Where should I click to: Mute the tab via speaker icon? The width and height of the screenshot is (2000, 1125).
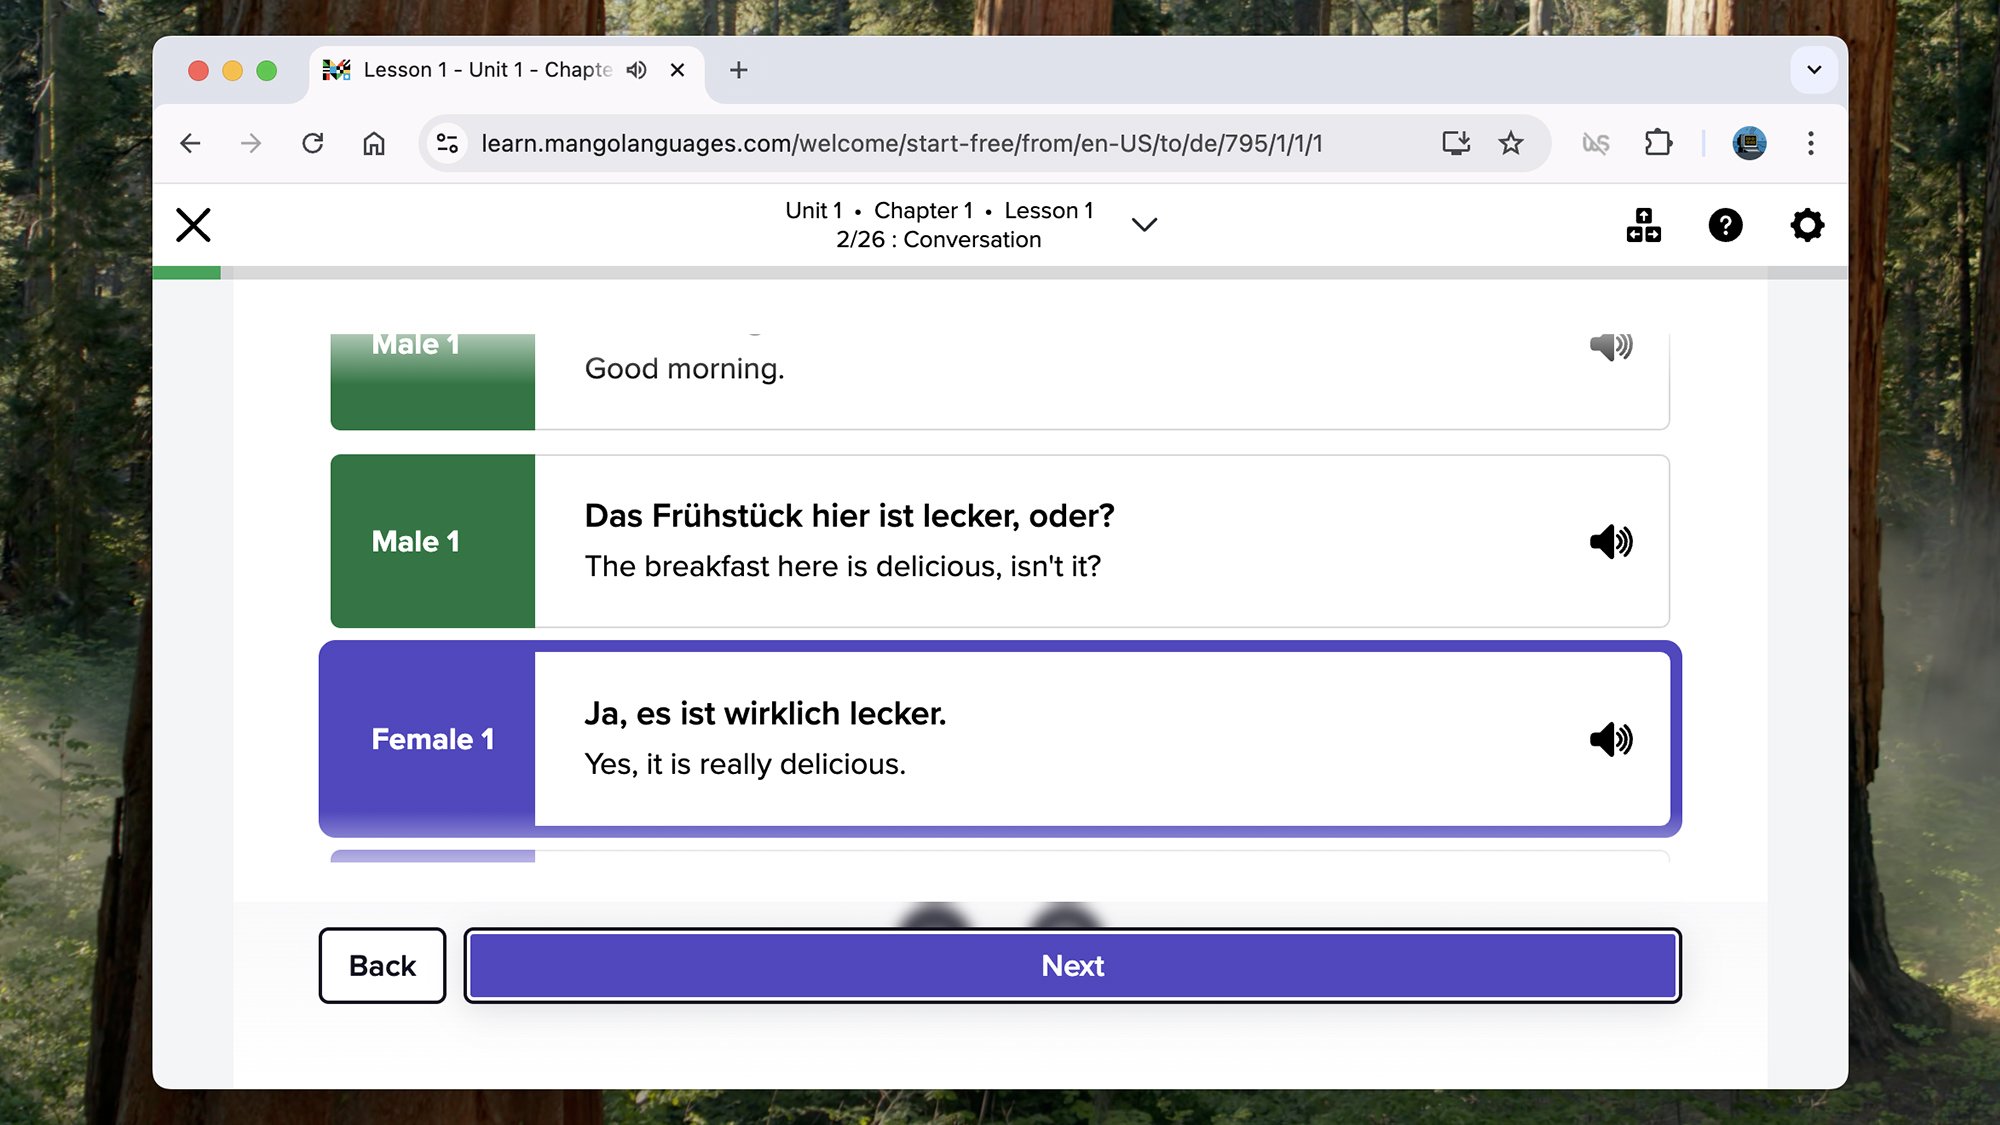tap(636, 70)
